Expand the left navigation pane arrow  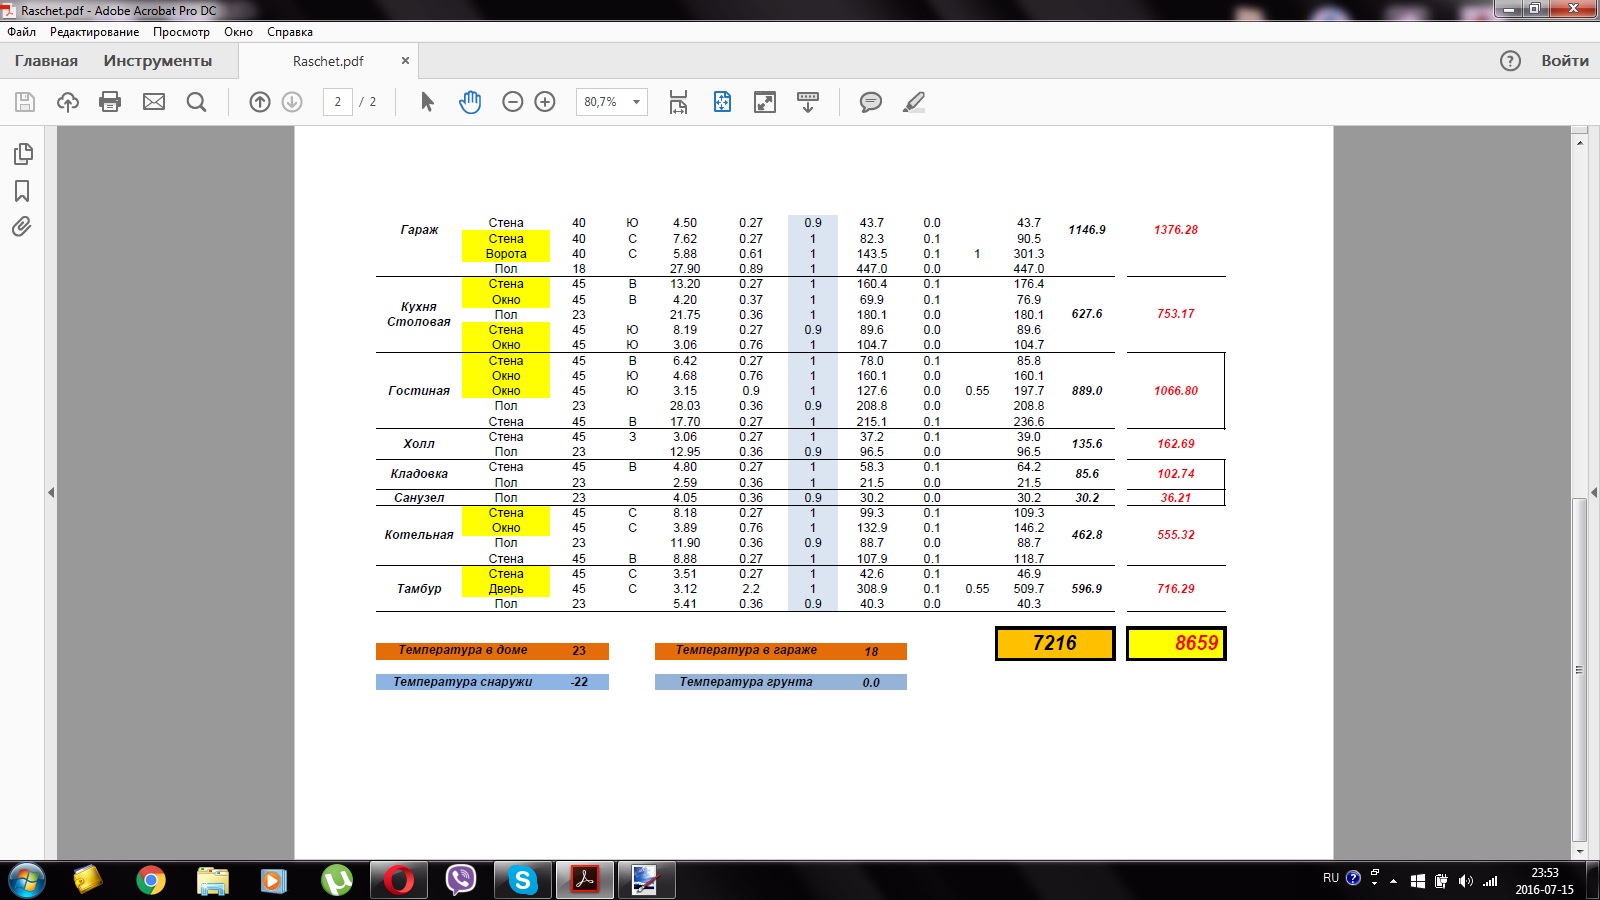(x=51, y=492)
